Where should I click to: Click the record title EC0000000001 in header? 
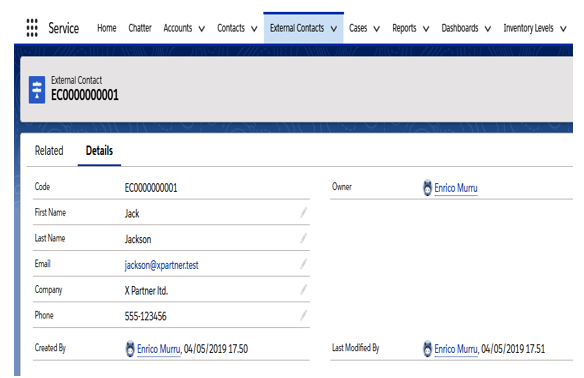click(x=85, y=95)
